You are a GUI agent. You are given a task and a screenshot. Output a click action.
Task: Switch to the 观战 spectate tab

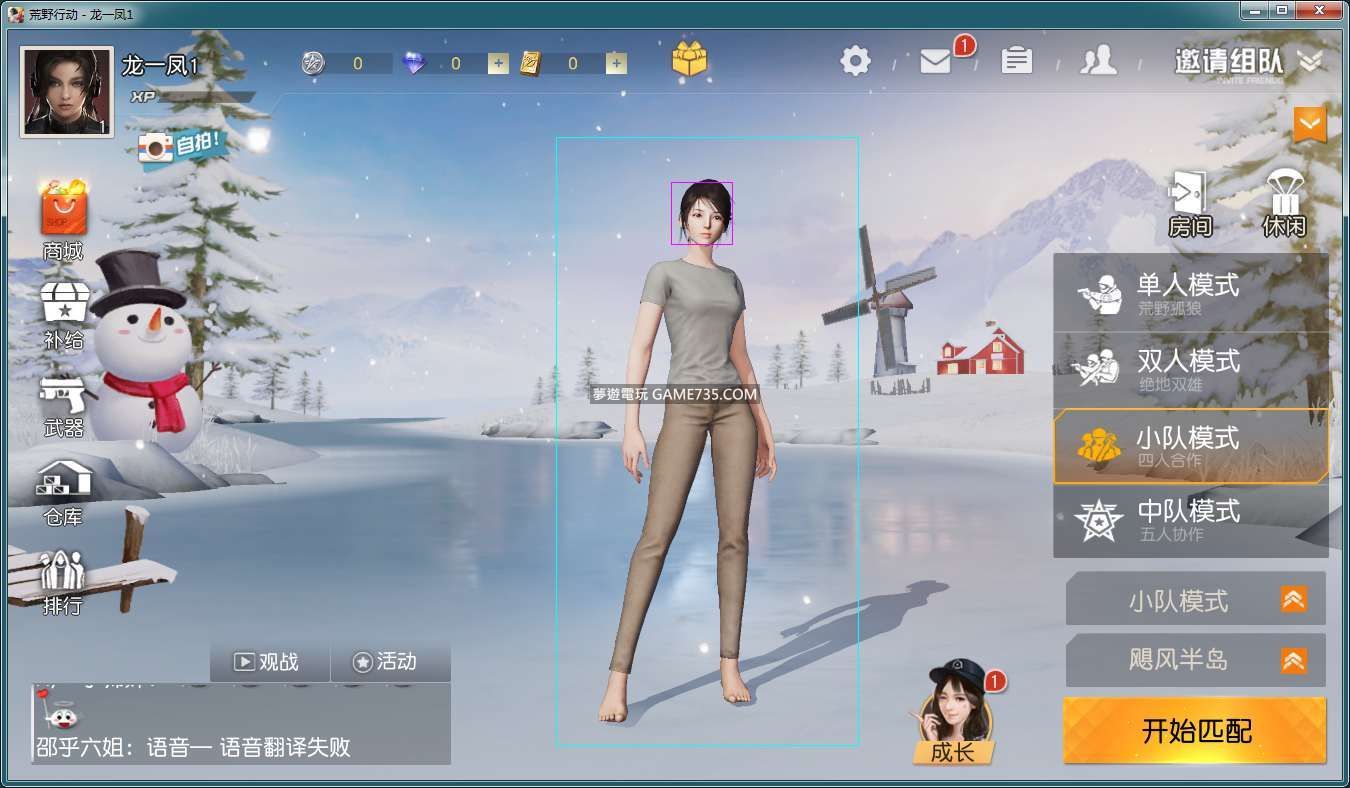click(x=269, y=662)
